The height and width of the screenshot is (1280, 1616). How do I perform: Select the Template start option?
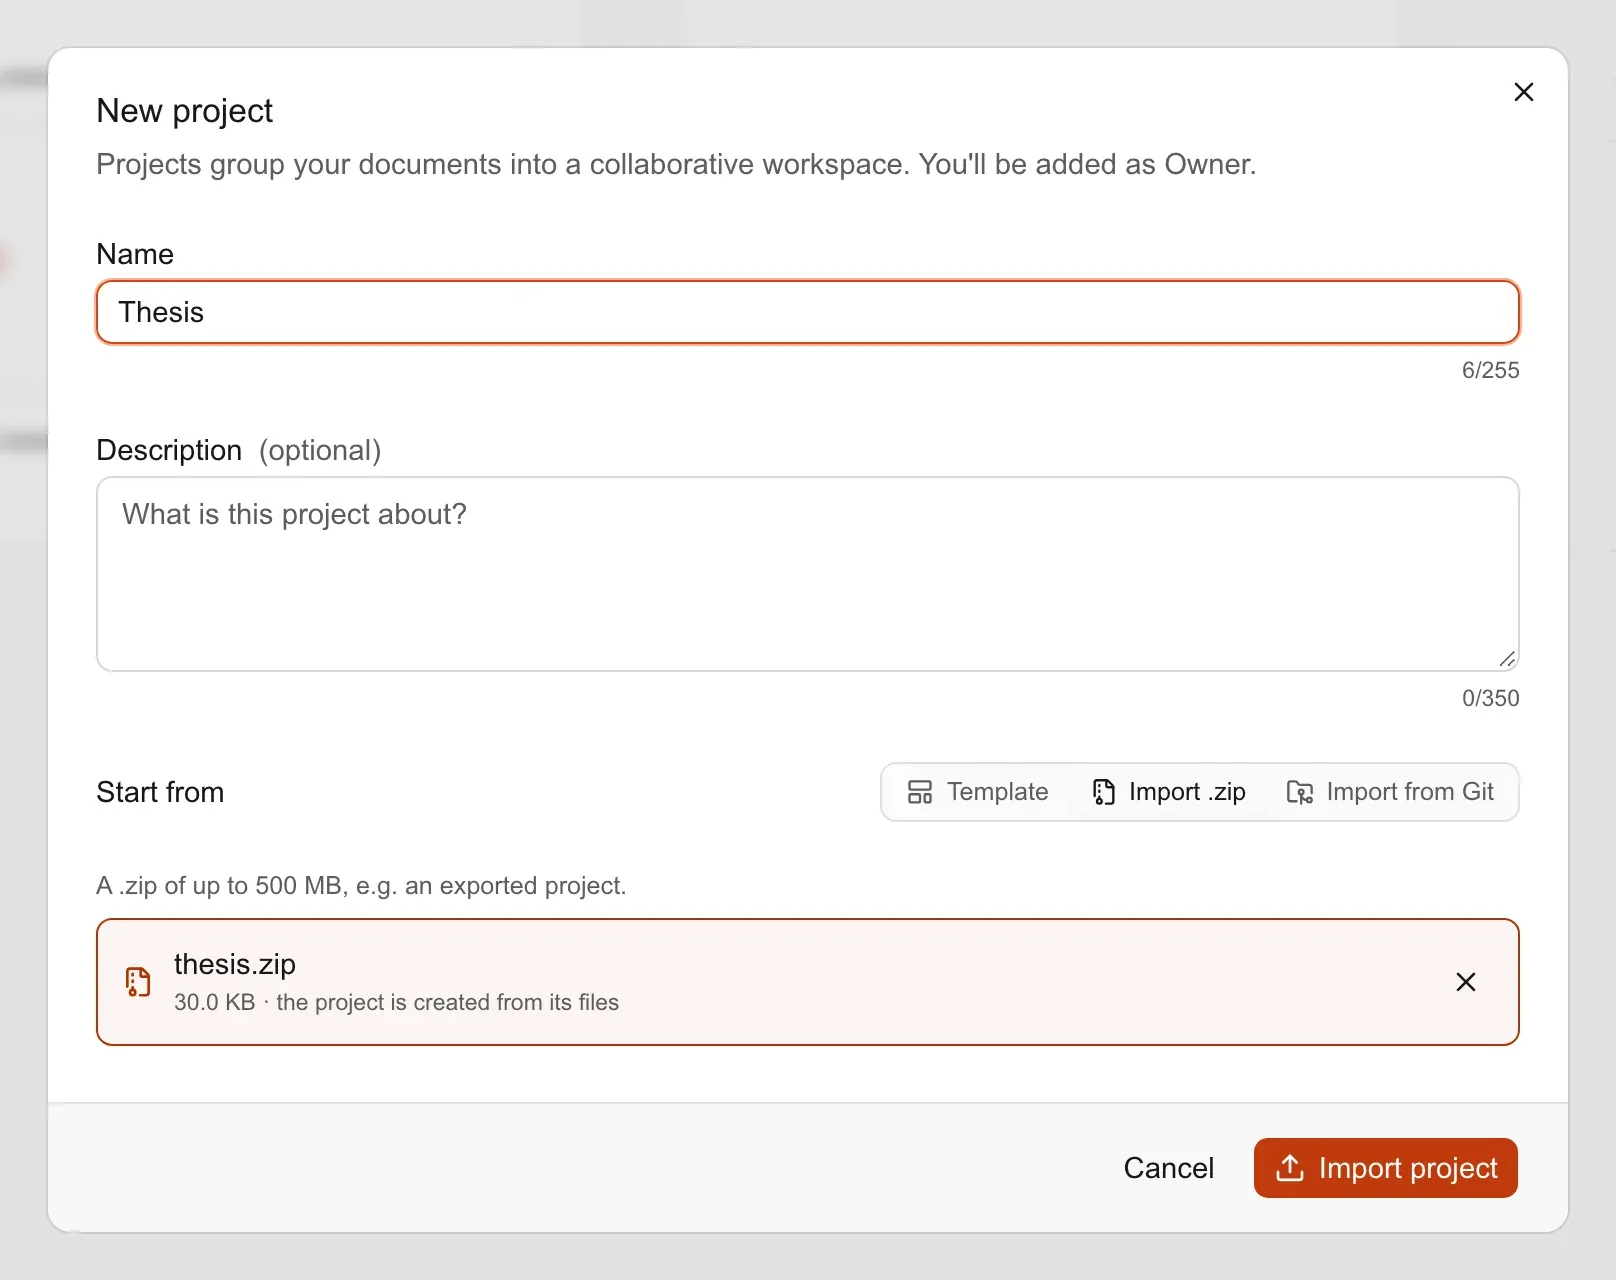(x=977, y=792)
